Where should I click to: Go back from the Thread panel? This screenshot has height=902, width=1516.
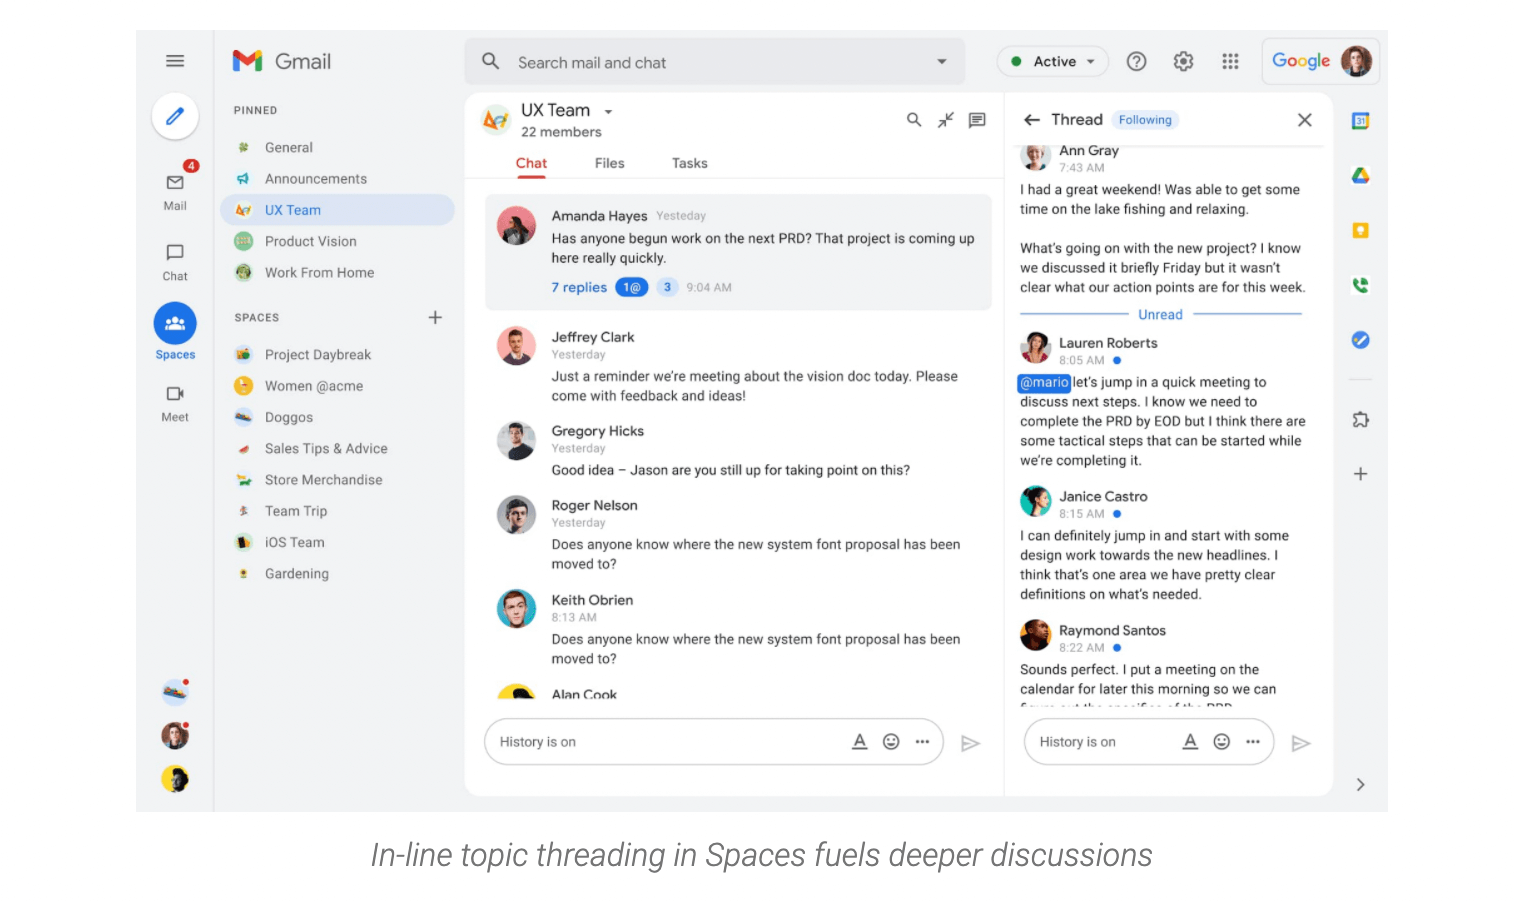(1032, 120)
